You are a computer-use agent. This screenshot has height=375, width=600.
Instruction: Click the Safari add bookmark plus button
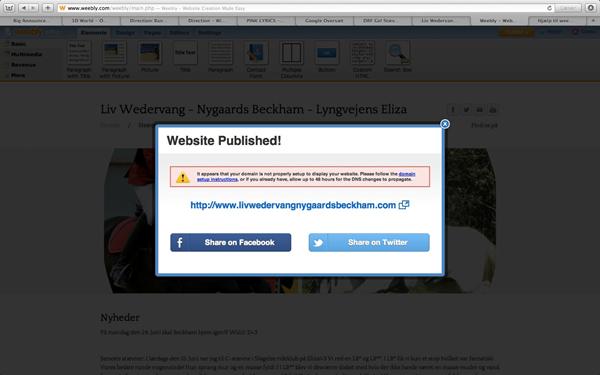pyautogui.click(x=47, y=8)
